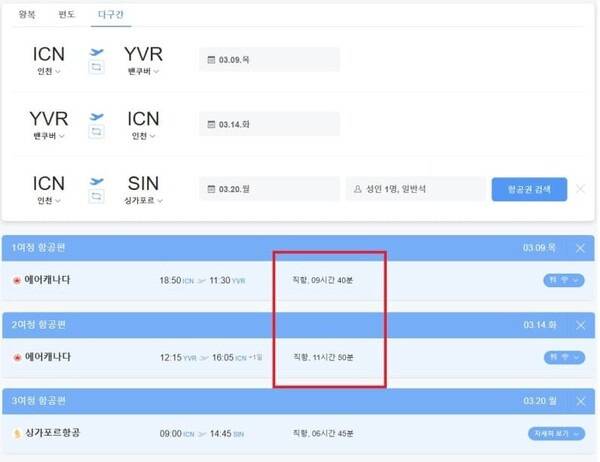Swap airports on the ICN to YVR segment
600x462 pixels.
(97, 67)
